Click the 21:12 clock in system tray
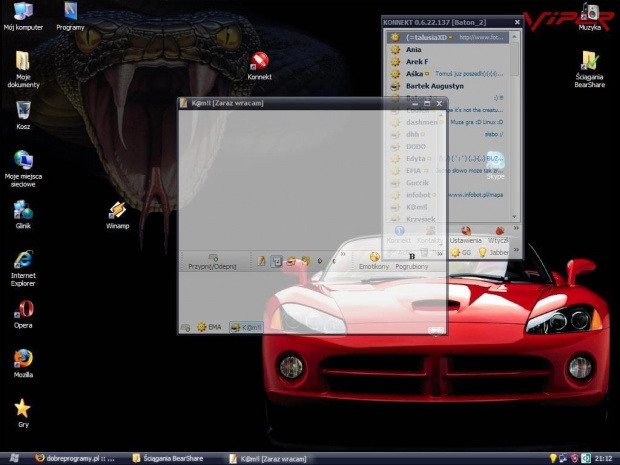Screen dimensions: 620x465 pyautogui.click(x=604, y=459)
